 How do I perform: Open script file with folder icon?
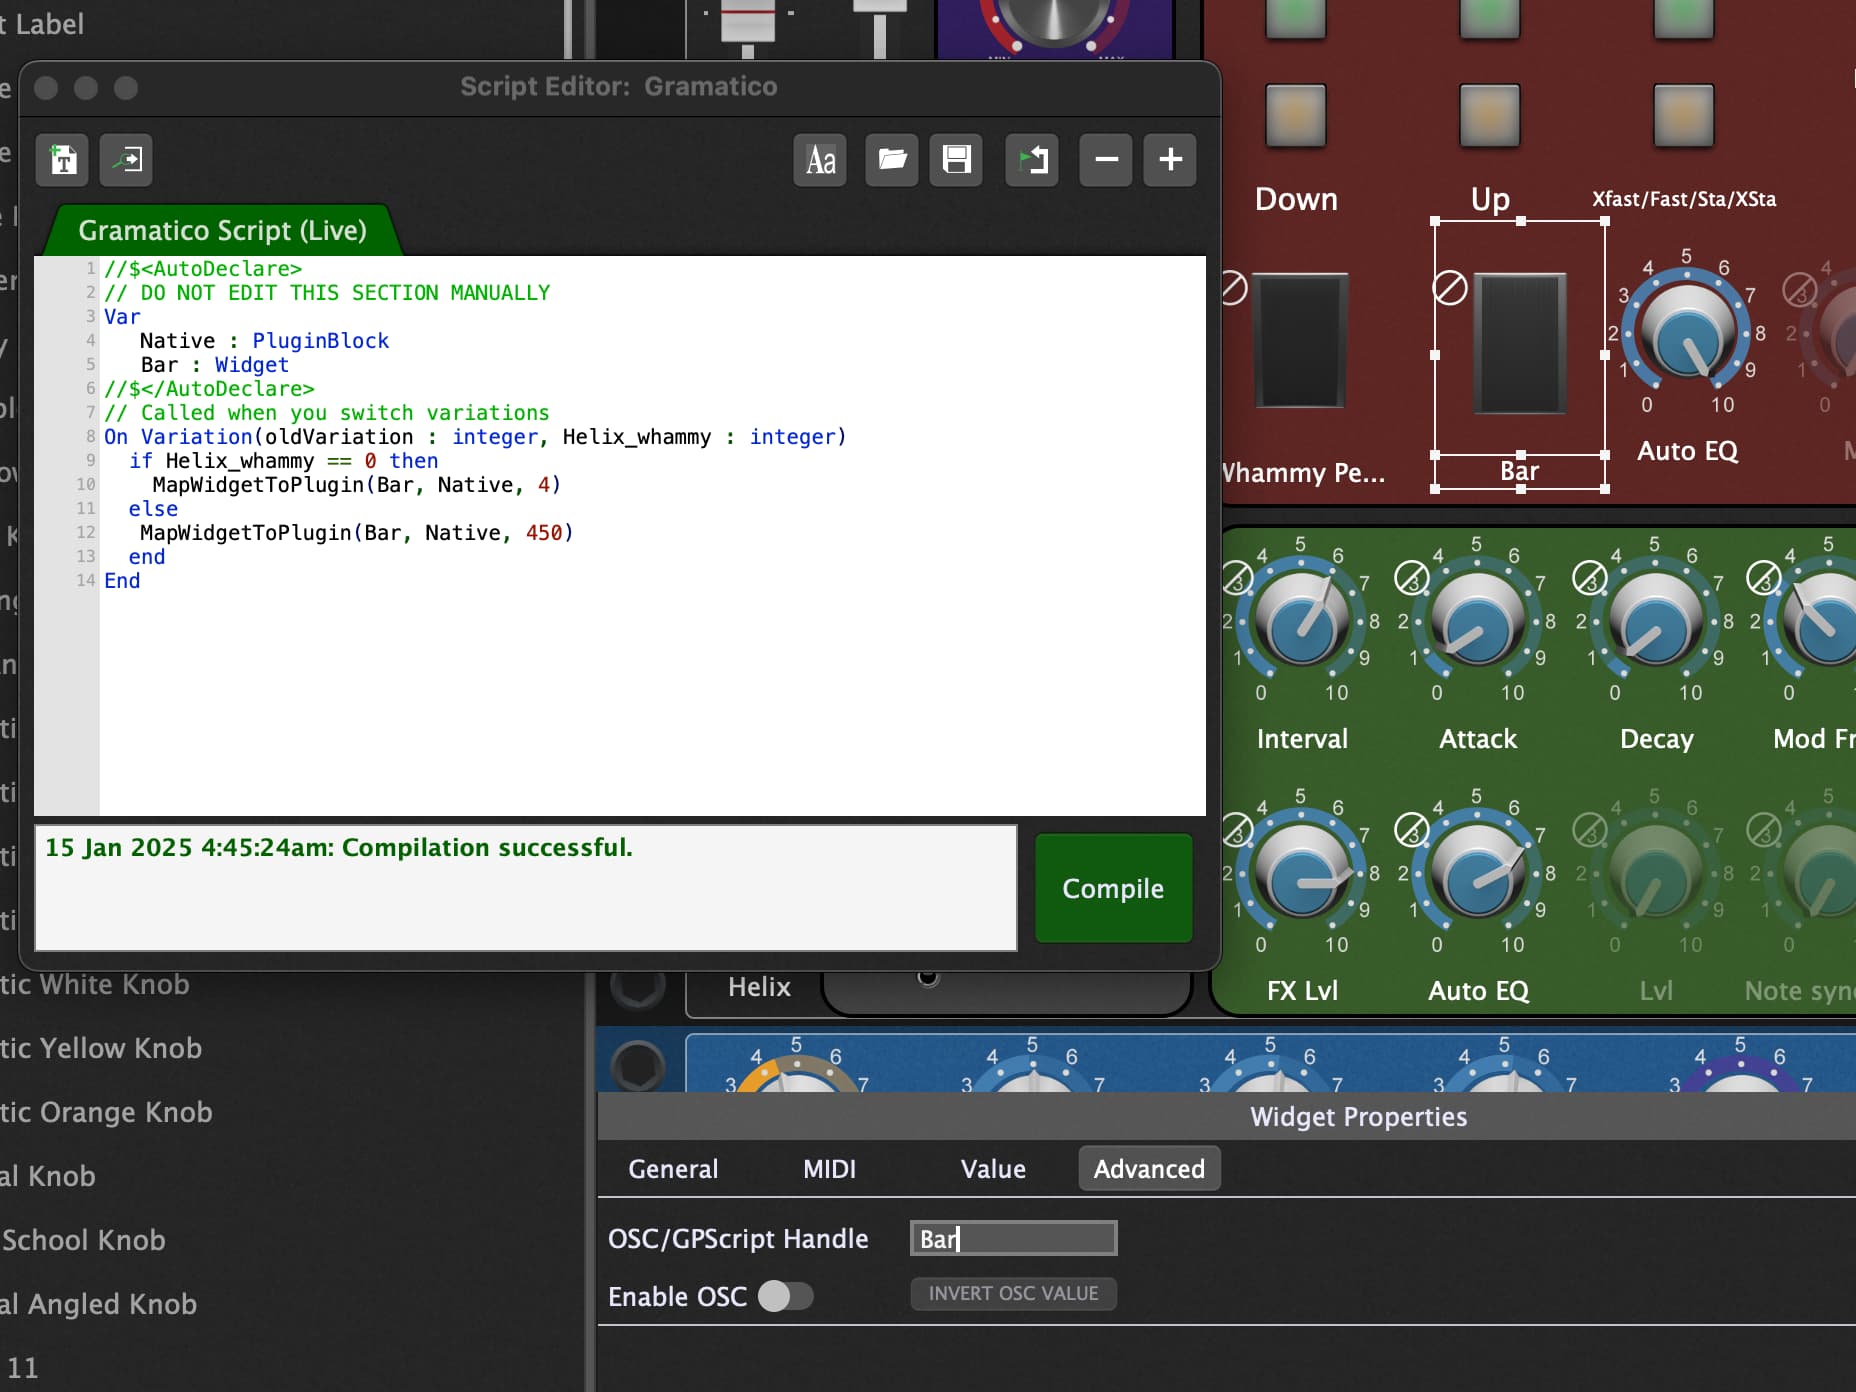pyautogui.click(x=892, y=160)
